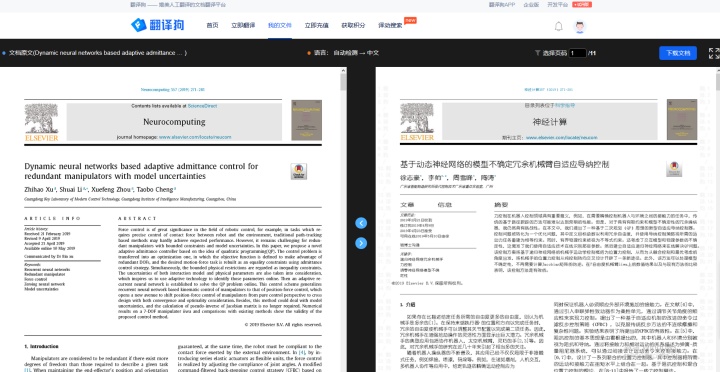Open the 立即翻译 menu item

coord(243,25)
